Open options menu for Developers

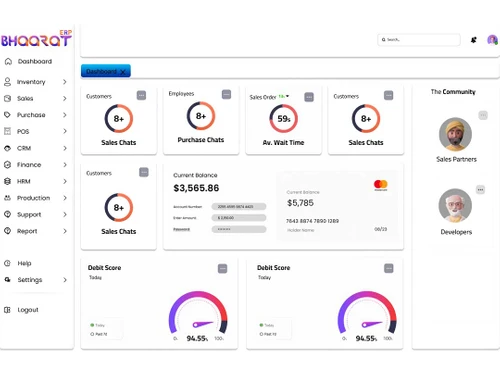click(x=480, y=190)
